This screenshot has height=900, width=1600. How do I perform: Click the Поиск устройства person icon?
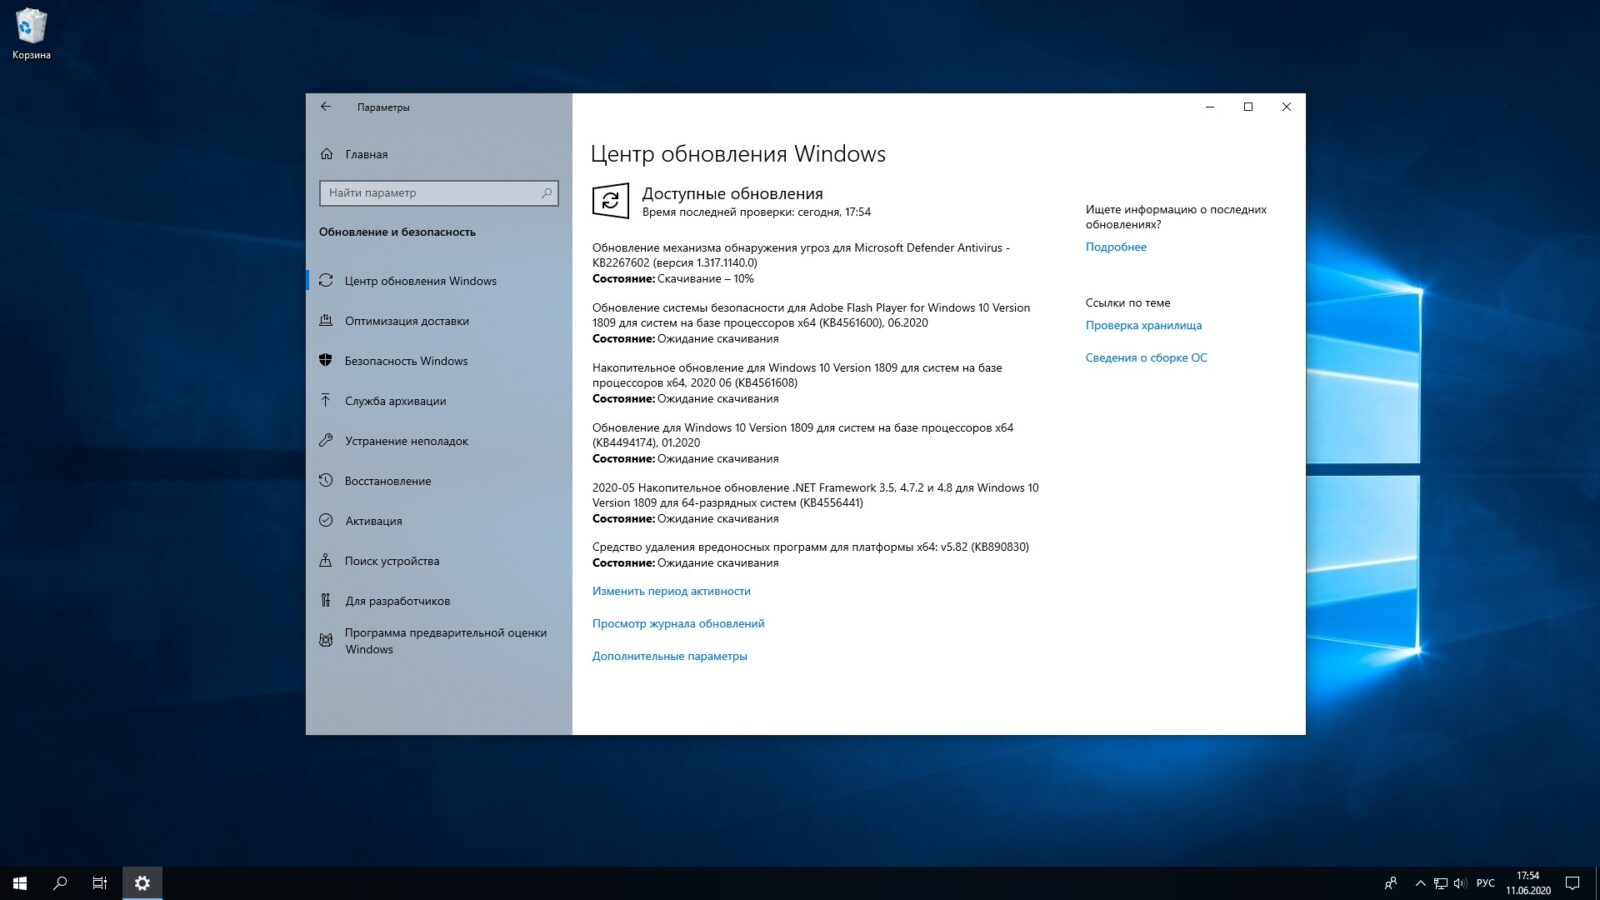(326, 561)
